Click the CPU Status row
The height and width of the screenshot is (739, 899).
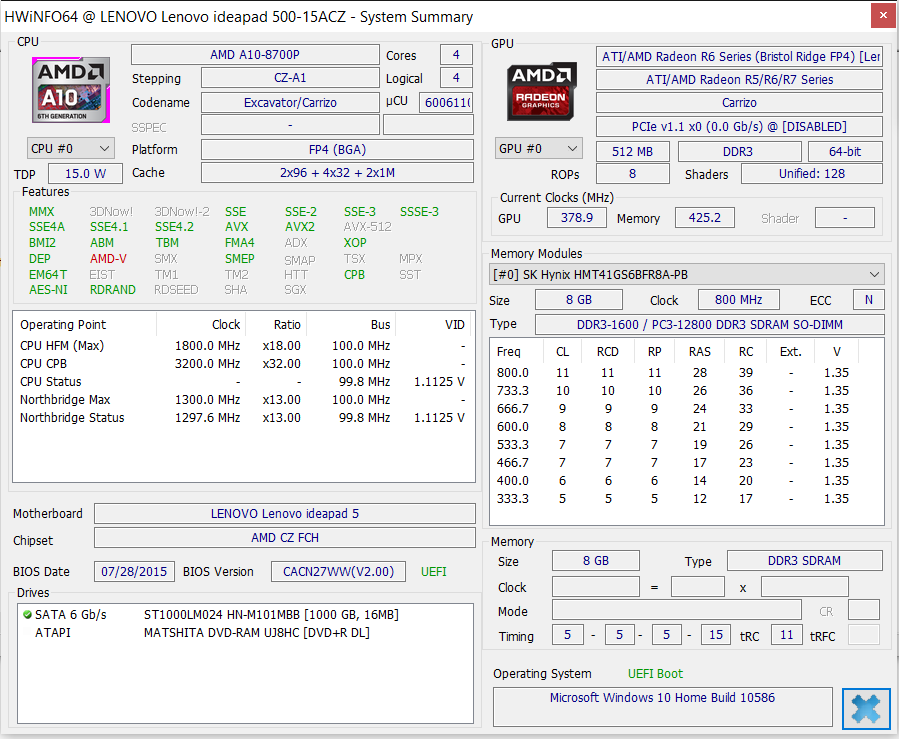(x=243, y=382)
